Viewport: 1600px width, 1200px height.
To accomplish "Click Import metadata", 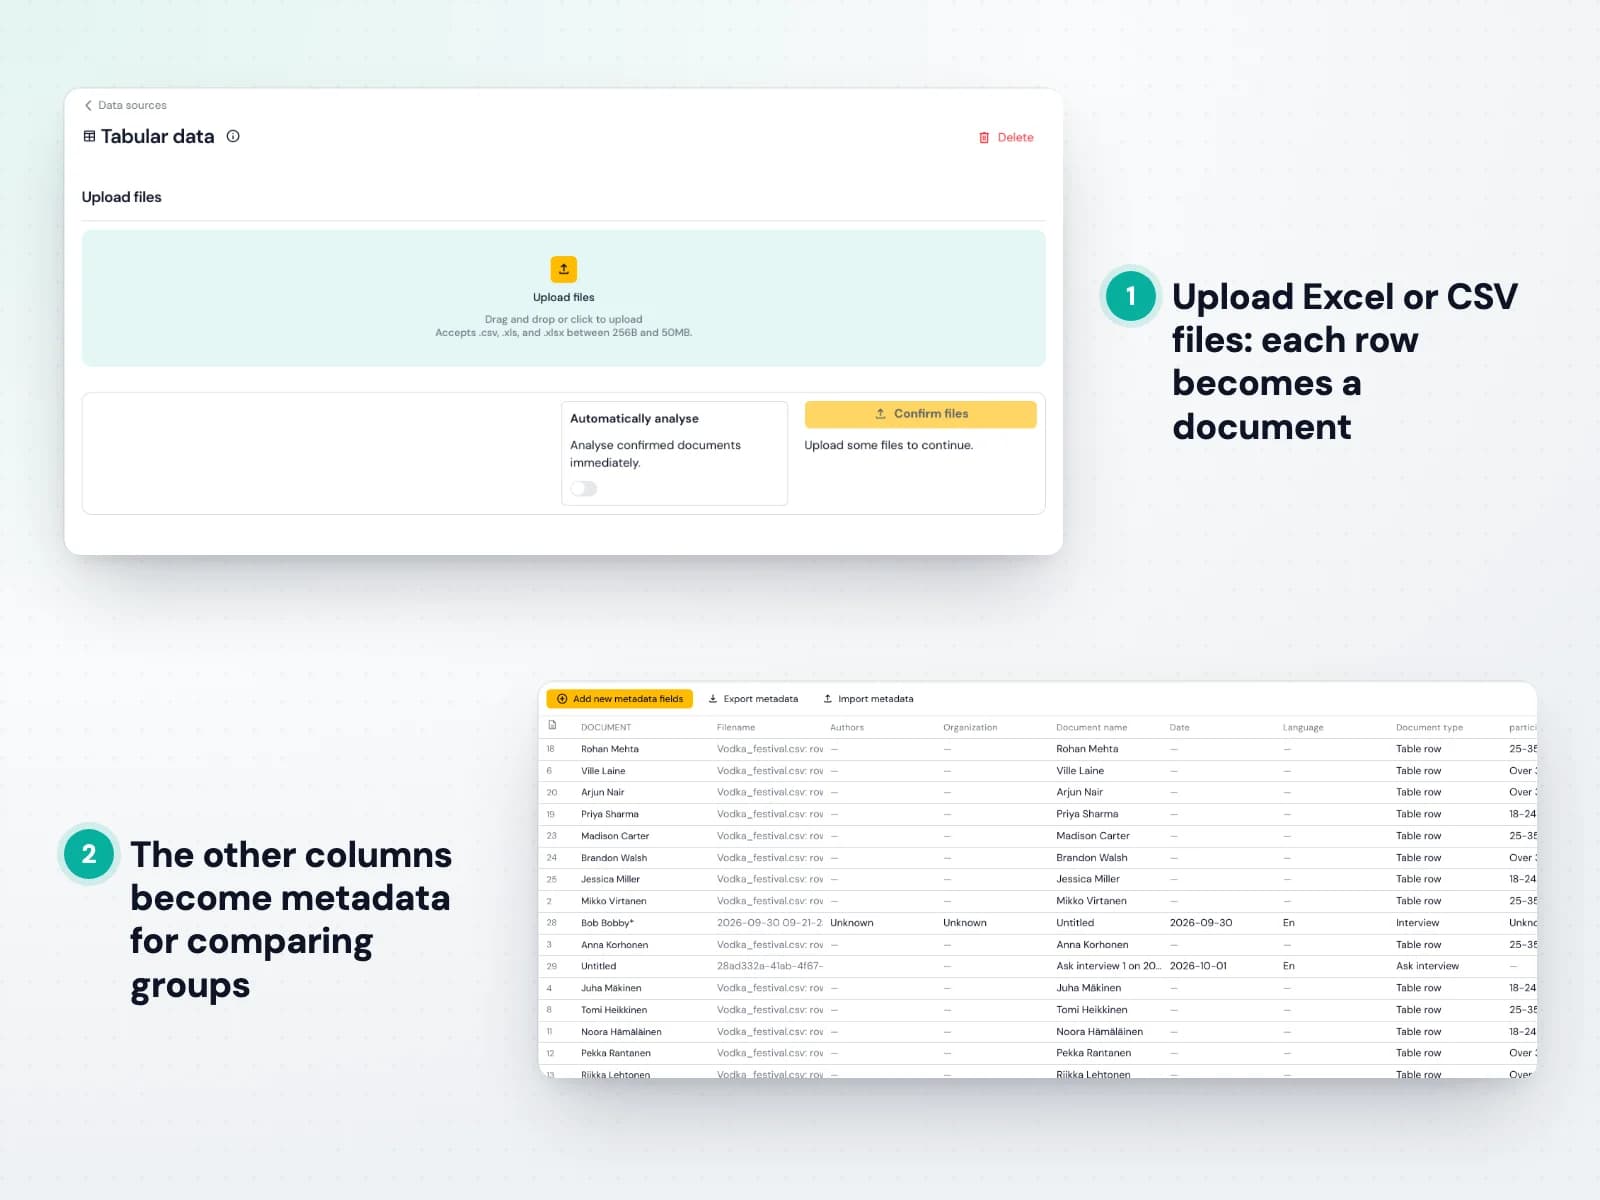I will (x=868, y=699).
